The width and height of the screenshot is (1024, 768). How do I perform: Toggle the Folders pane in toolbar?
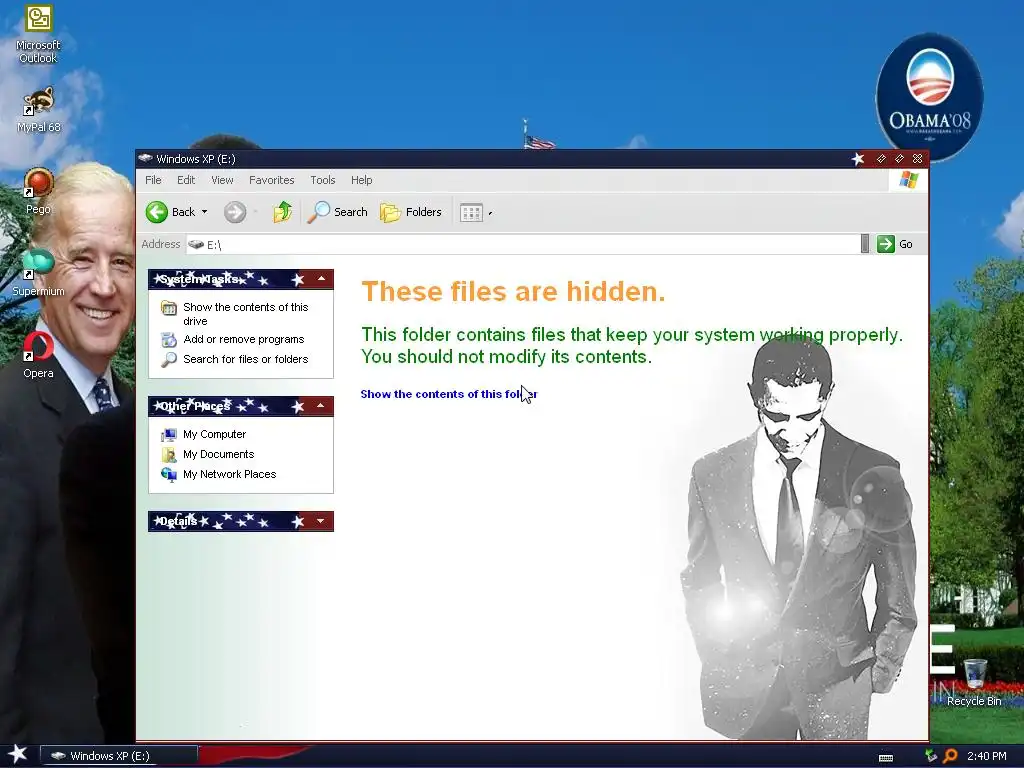click(x=411, y=212)
